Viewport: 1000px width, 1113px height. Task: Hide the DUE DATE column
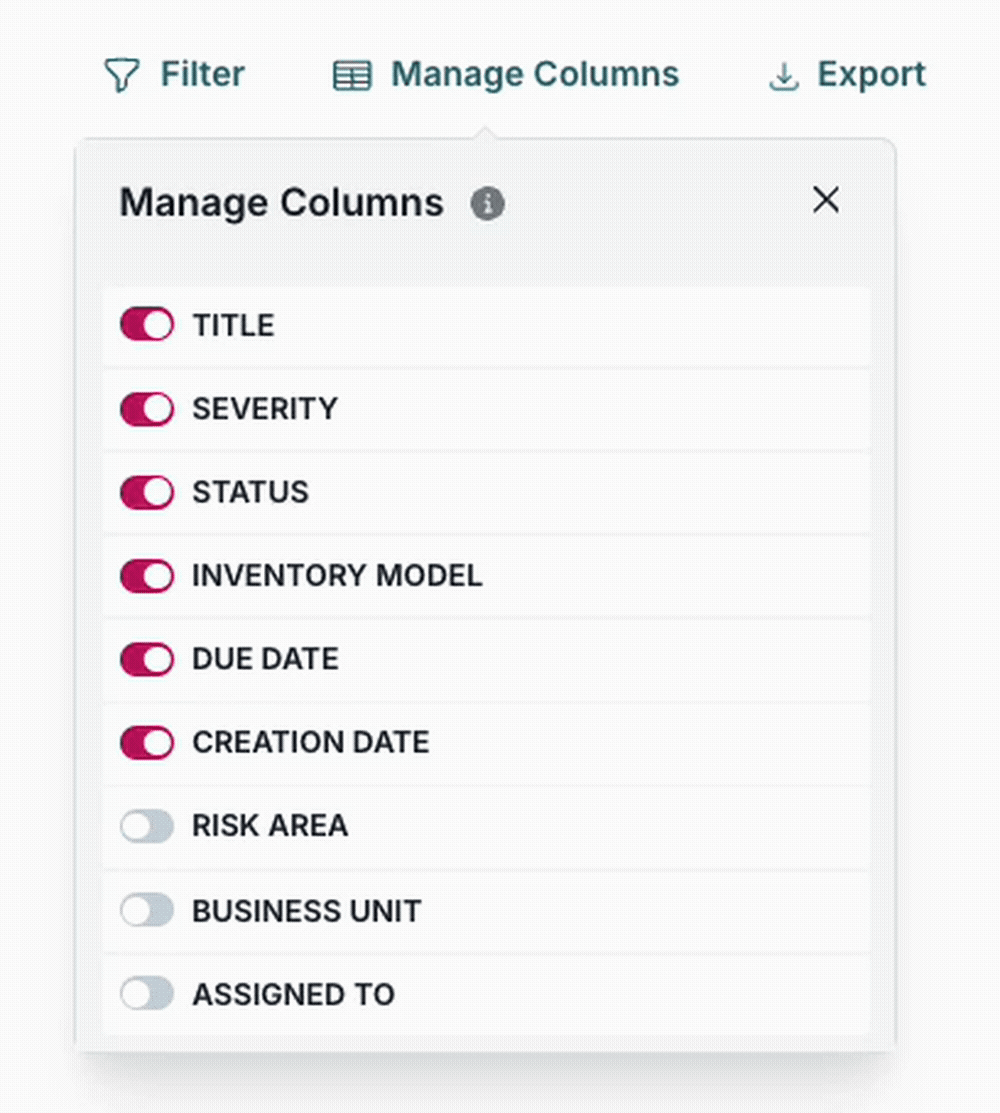click(x=146, y=659)
